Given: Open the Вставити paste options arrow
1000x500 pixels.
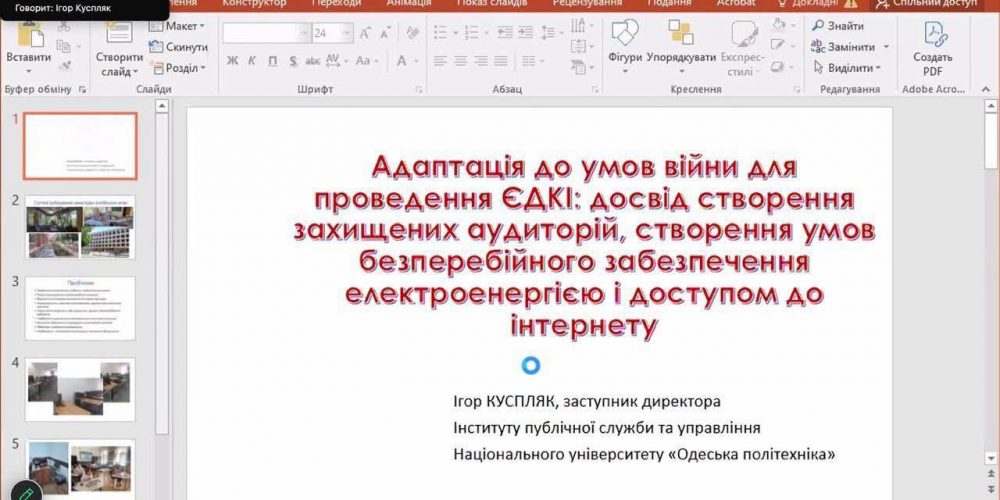Looking at the screenshot, I should (x=29, y=72).
